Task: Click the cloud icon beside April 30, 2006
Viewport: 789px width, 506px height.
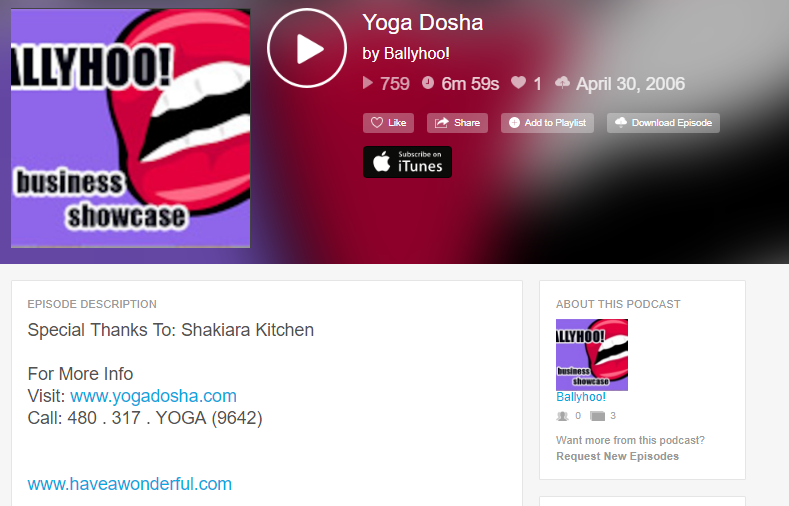Action: [562, 82]
